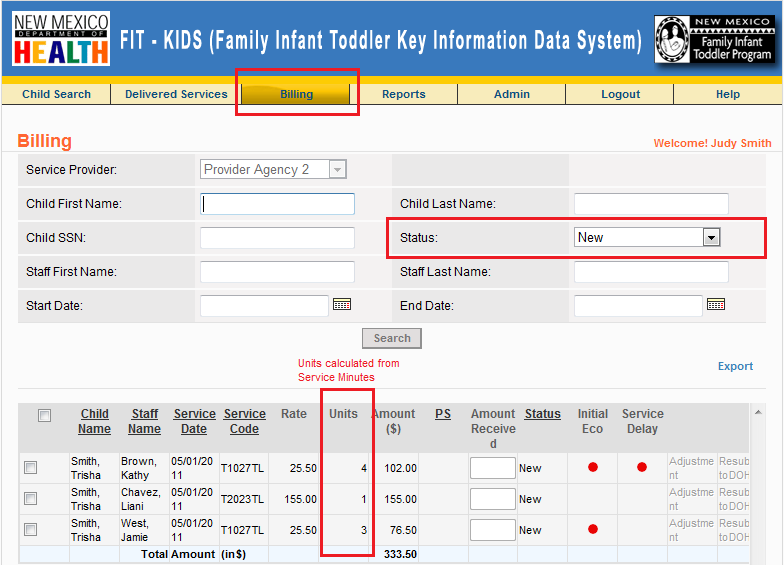Sort by Service Date column header

pyautogui.click(x=194, y=421)
